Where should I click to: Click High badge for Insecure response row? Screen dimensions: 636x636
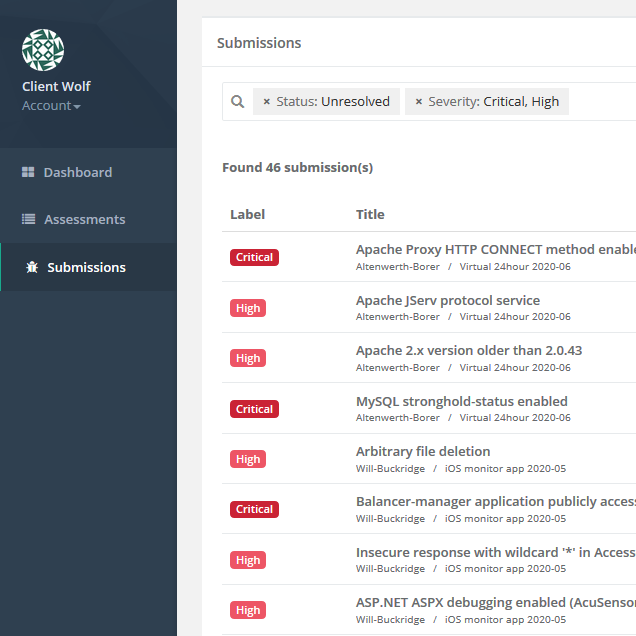coord(248,560)
